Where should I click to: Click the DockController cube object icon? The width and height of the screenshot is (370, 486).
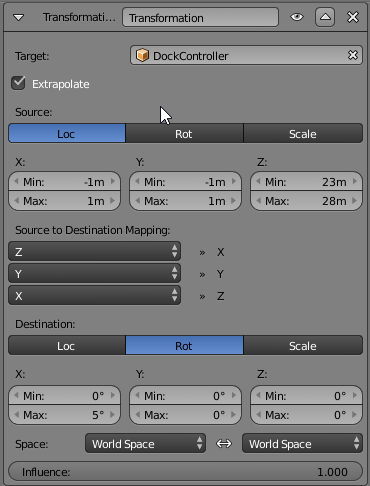[142, 55]
